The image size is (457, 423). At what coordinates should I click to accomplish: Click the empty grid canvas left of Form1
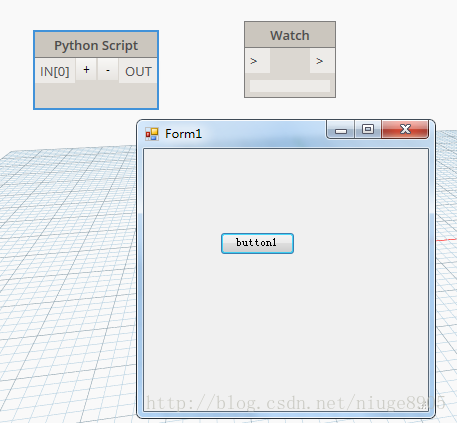(67, 283)
